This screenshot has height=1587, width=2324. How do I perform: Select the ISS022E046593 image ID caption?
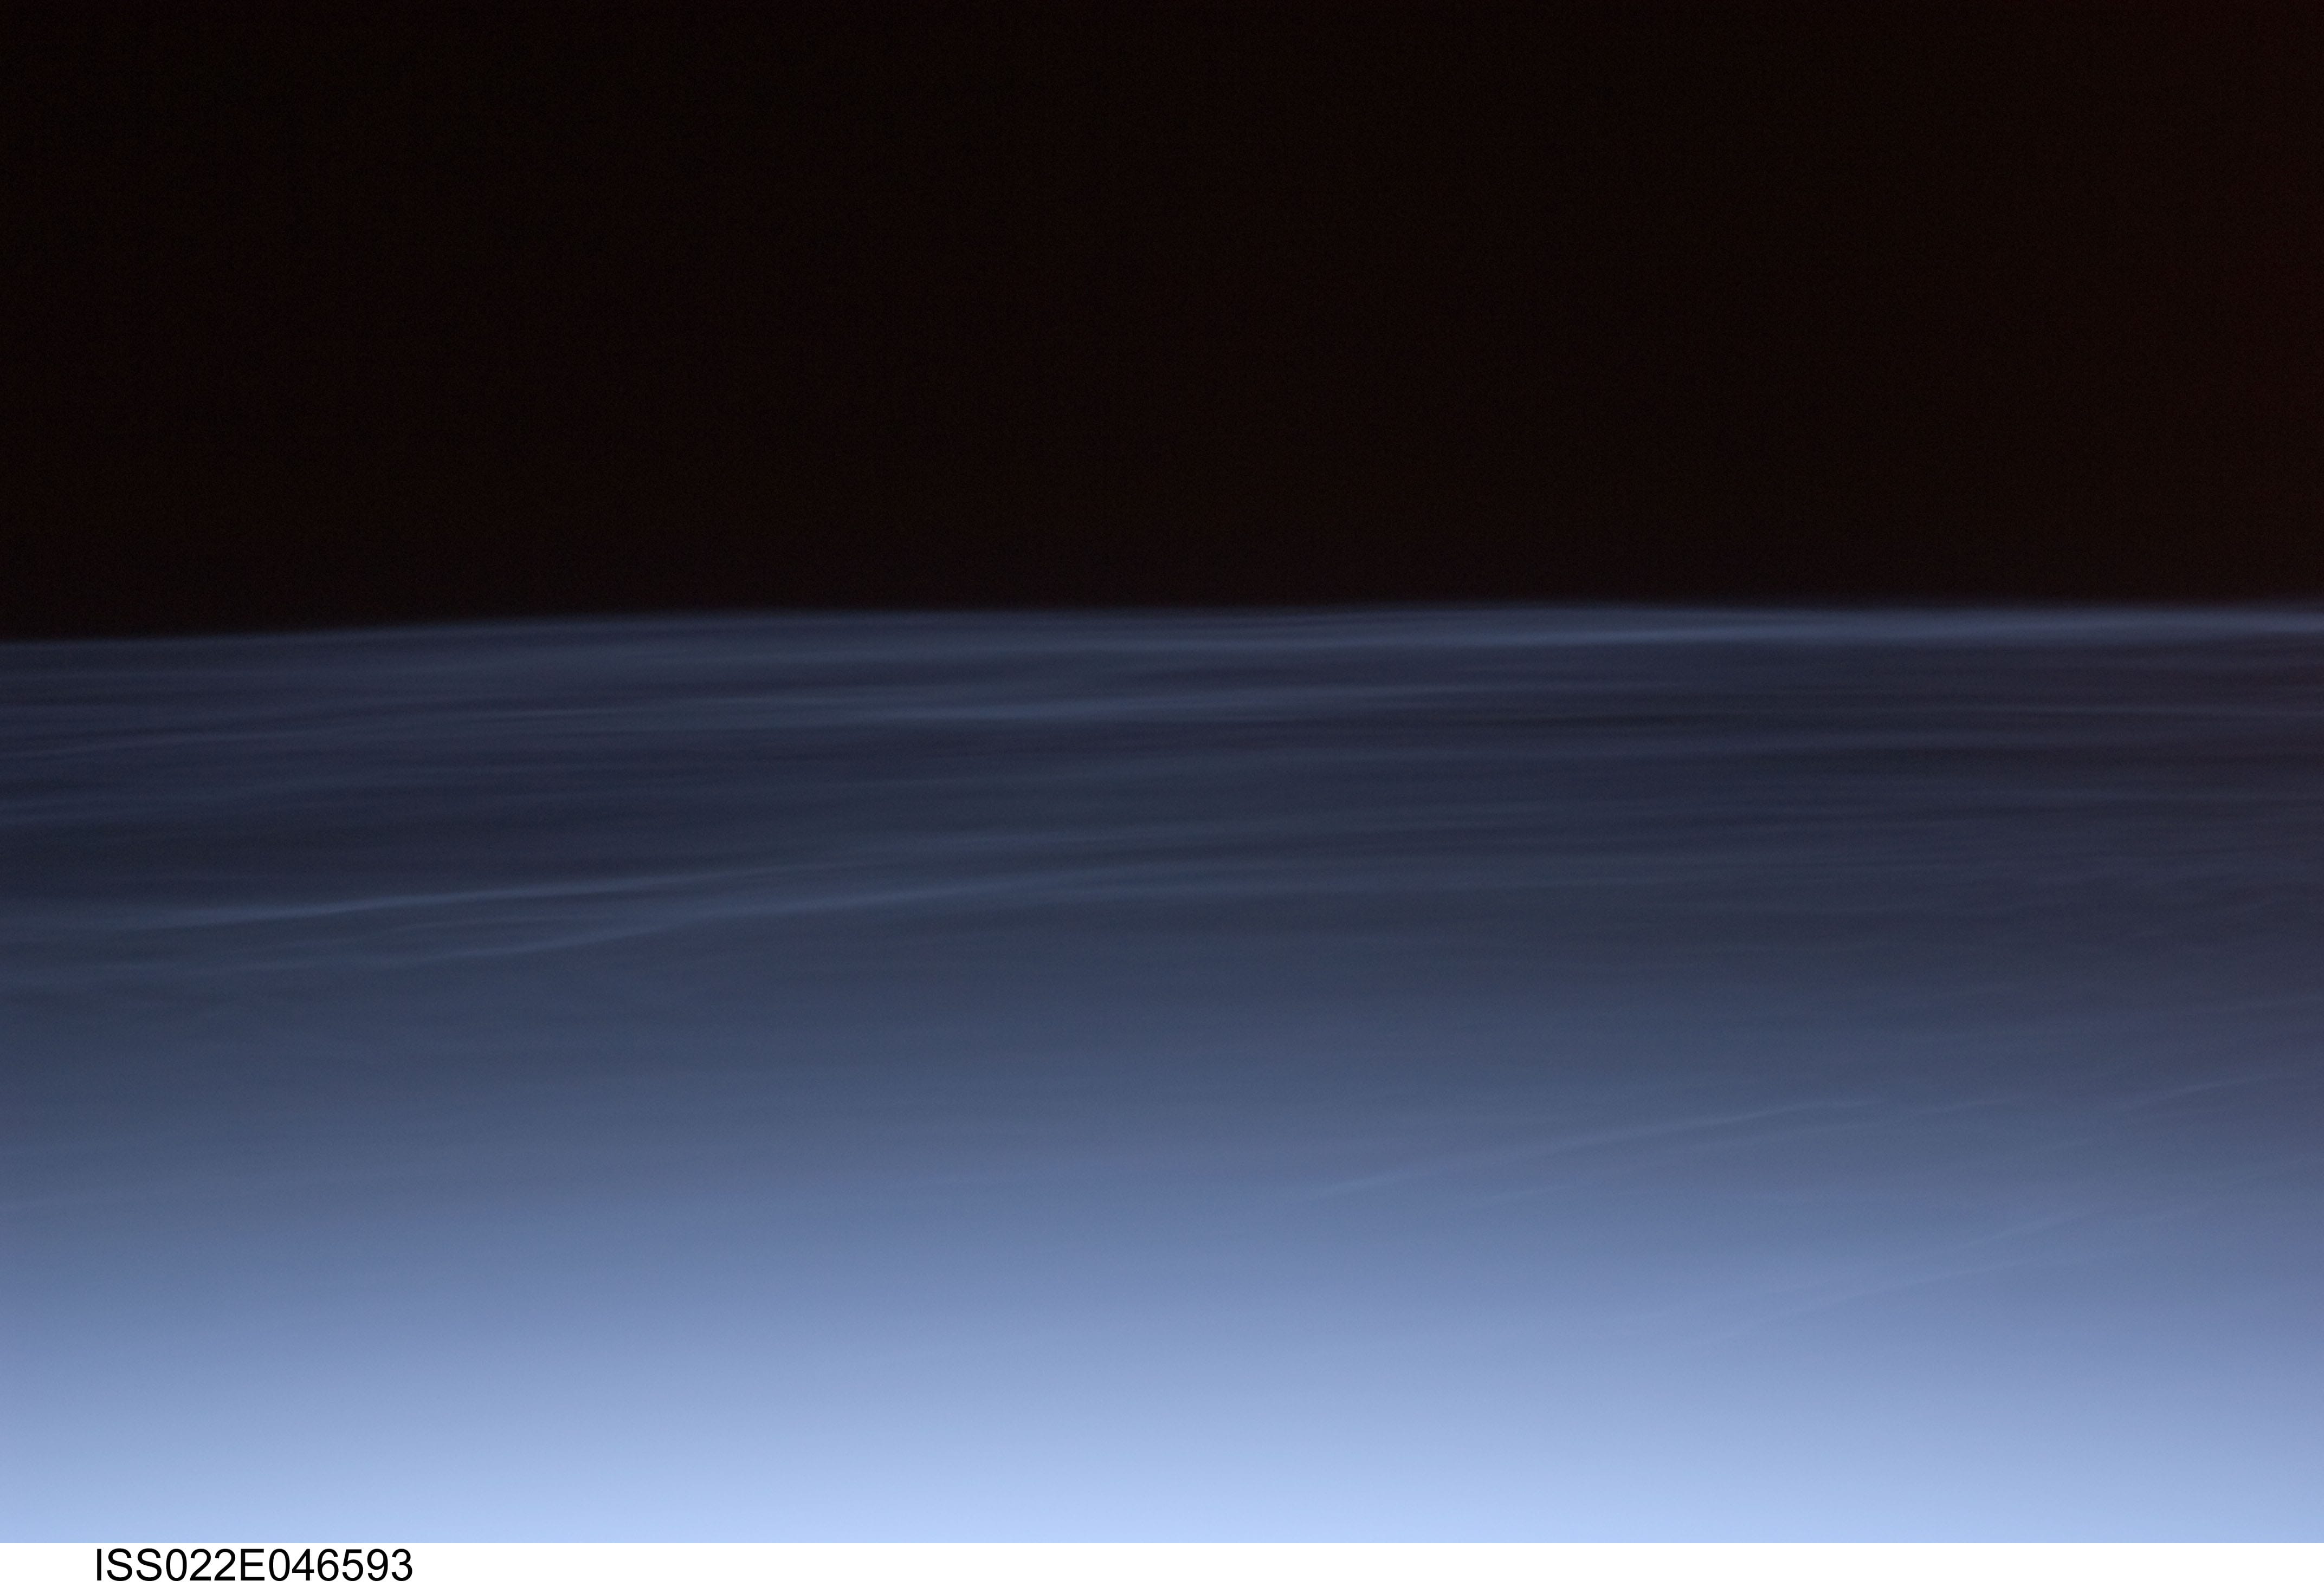pos(253,1565)
